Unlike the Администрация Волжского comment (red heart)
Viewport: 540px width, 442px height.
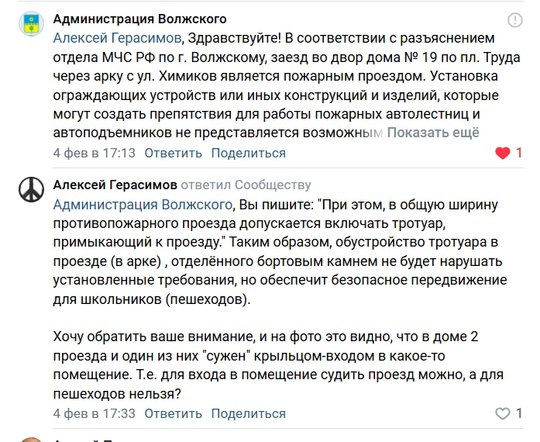click(x=502, y=153)
